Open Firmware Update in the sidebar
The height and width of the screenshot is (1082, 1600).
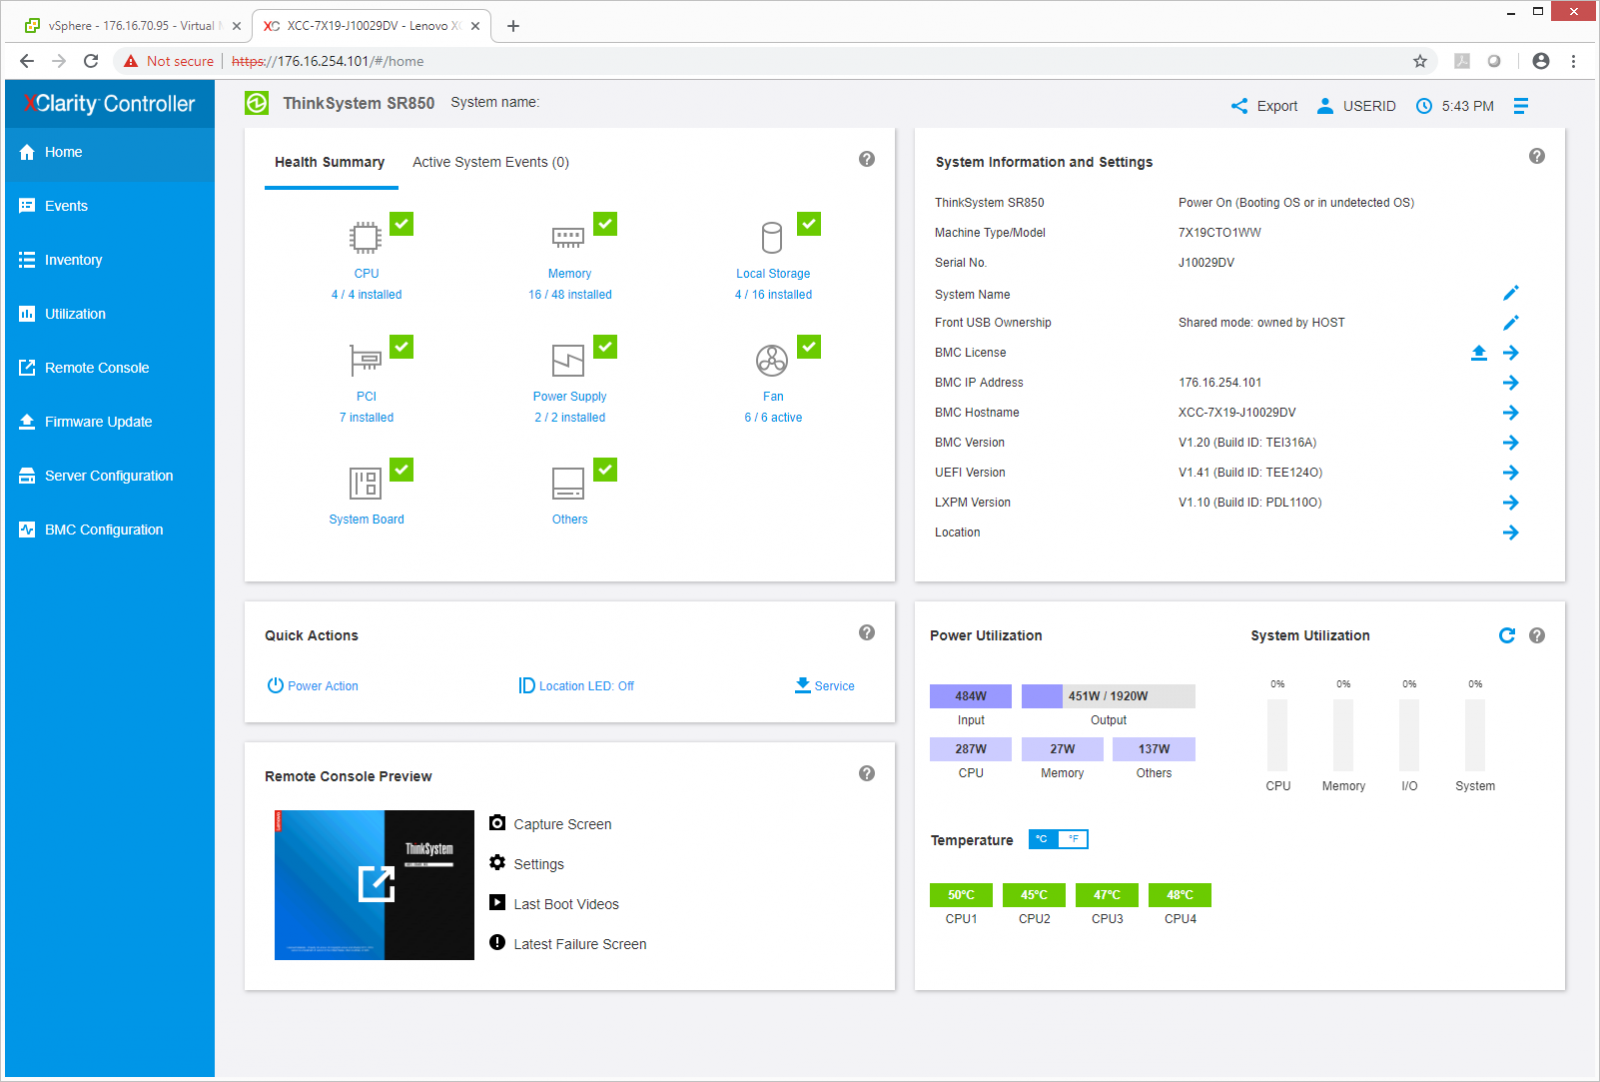(98, 422)
